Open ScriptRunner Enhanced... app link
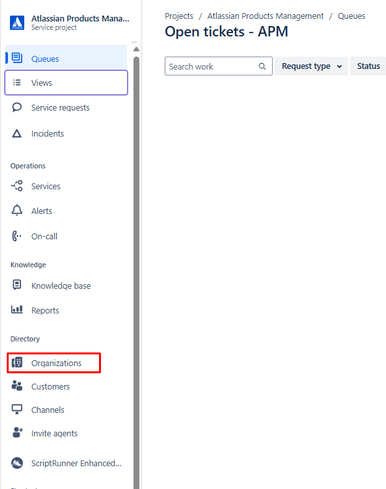The image size is (386, 489). pyautogui.click(x=76, y=463)
